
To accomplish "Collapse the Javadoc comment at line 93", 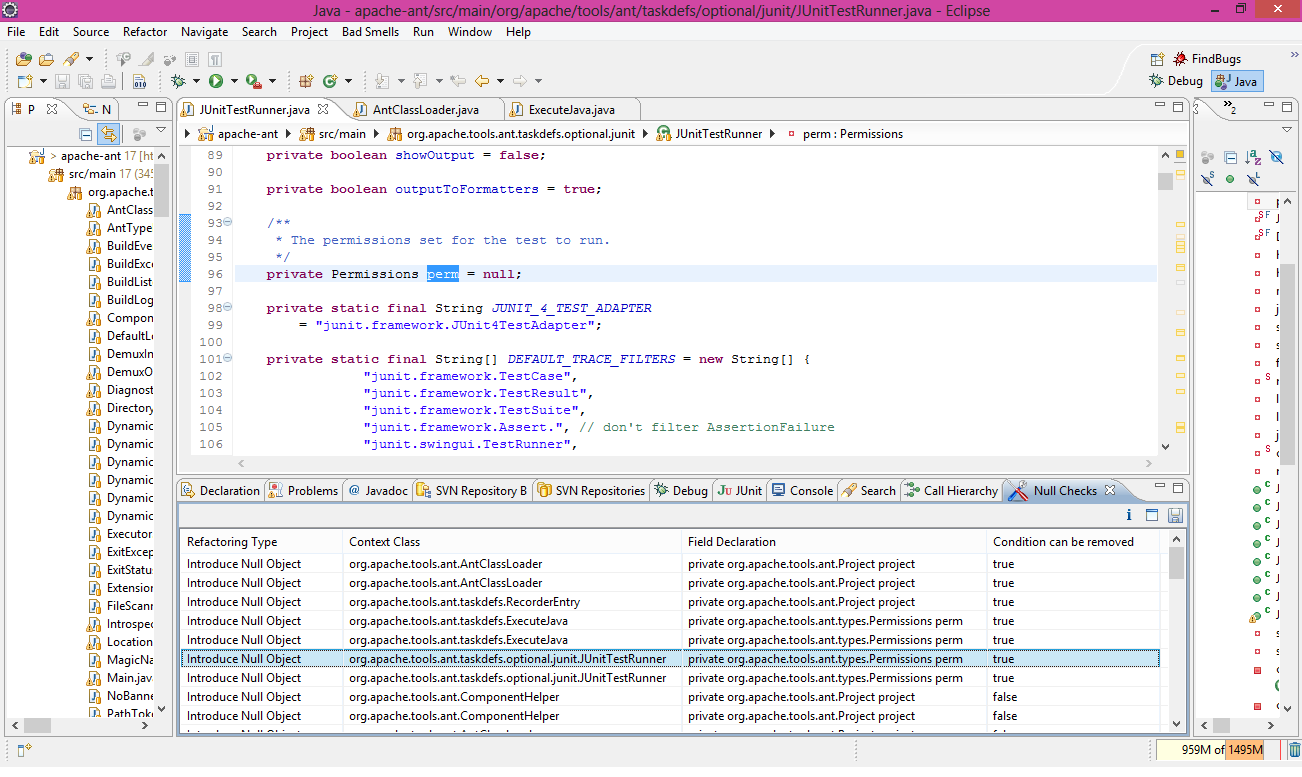I will click(x=227, y=222).
